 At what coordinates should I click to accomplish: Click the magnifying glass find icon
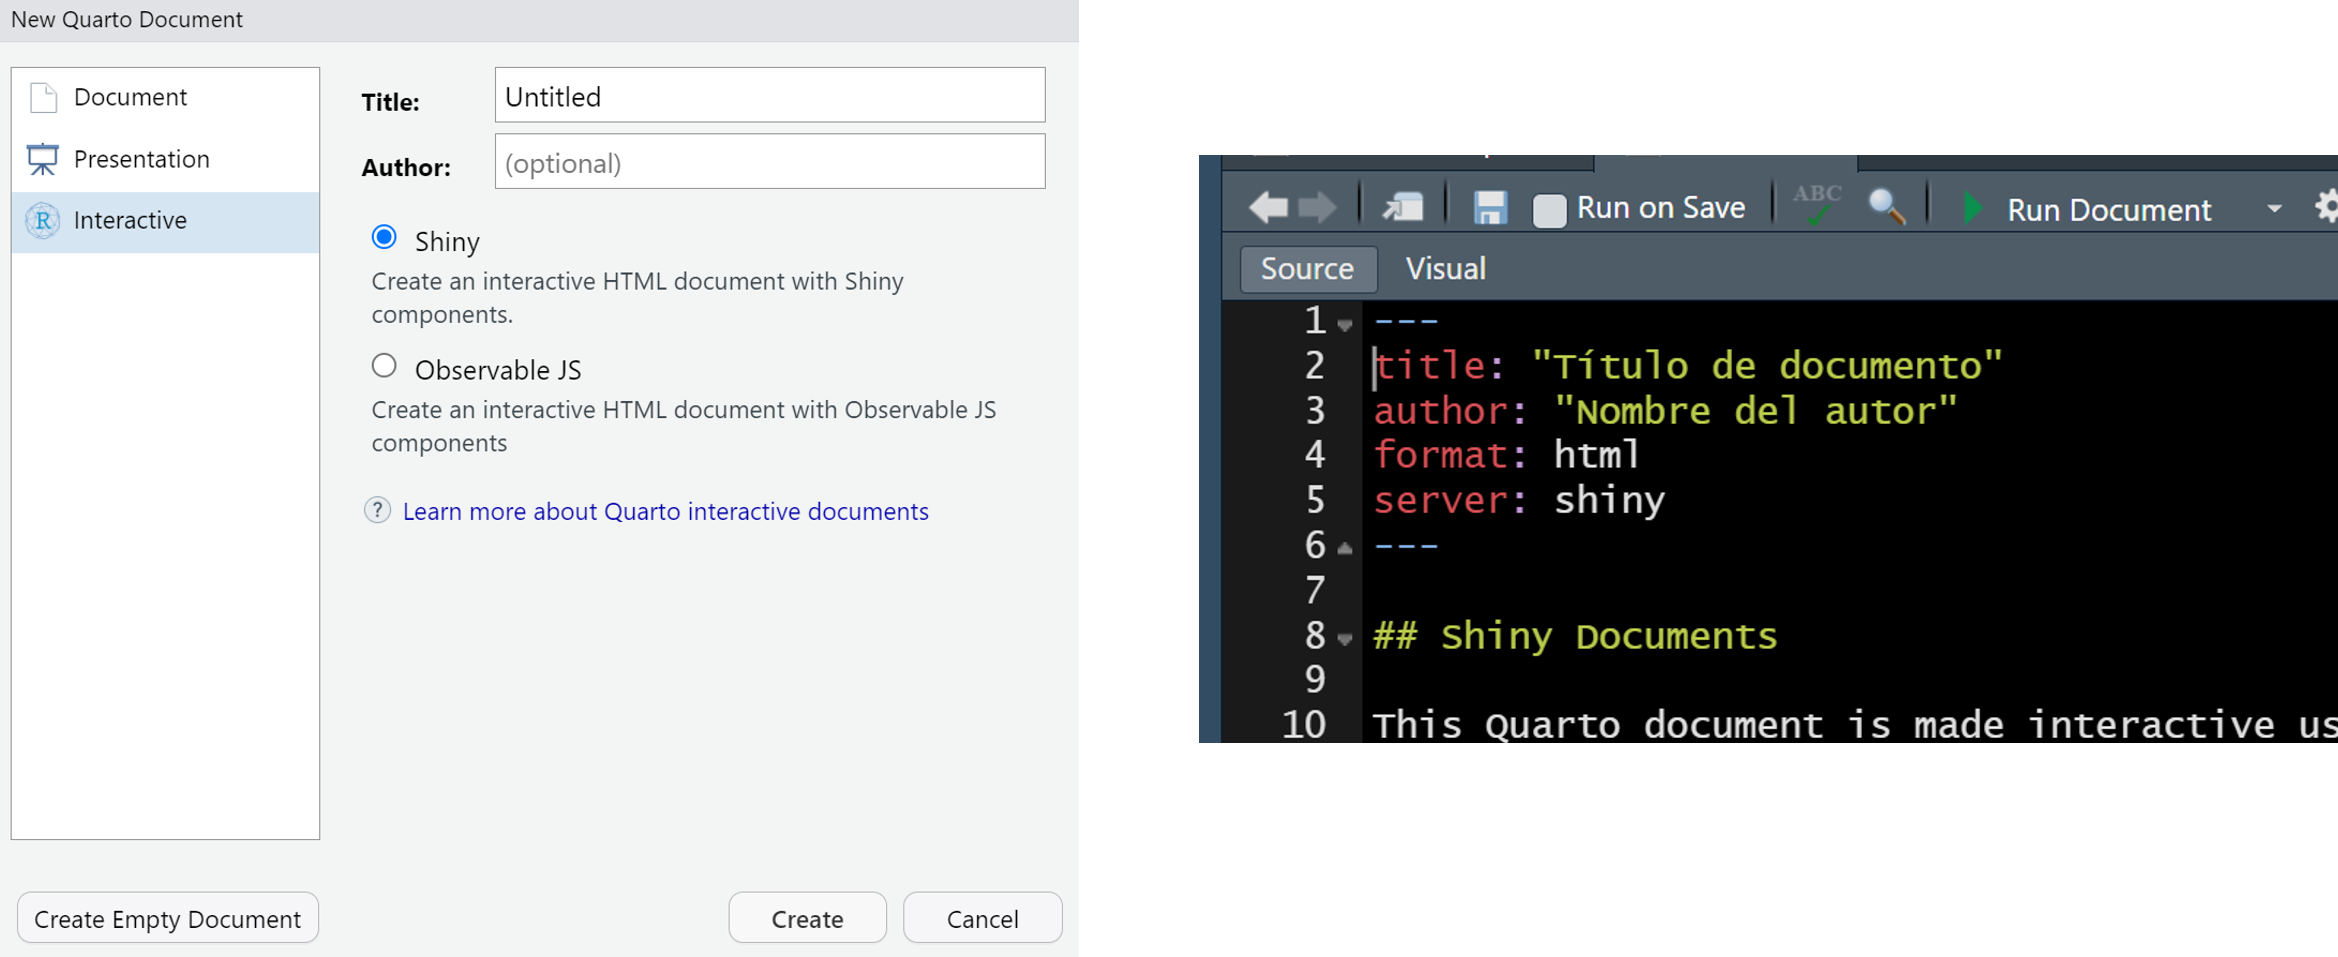[x=1886, y=207]
